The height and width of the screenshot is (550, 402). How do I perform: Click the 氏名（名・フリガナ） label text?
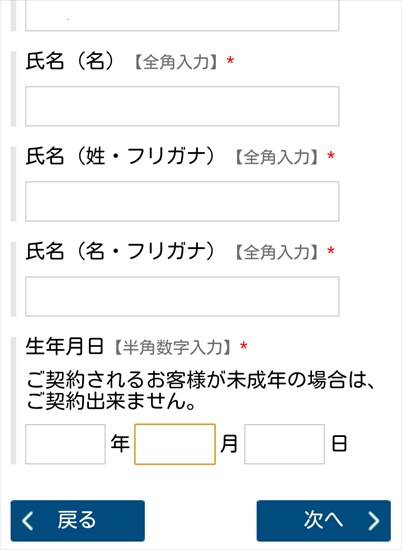pyautogui.click(x=120, y=251)
